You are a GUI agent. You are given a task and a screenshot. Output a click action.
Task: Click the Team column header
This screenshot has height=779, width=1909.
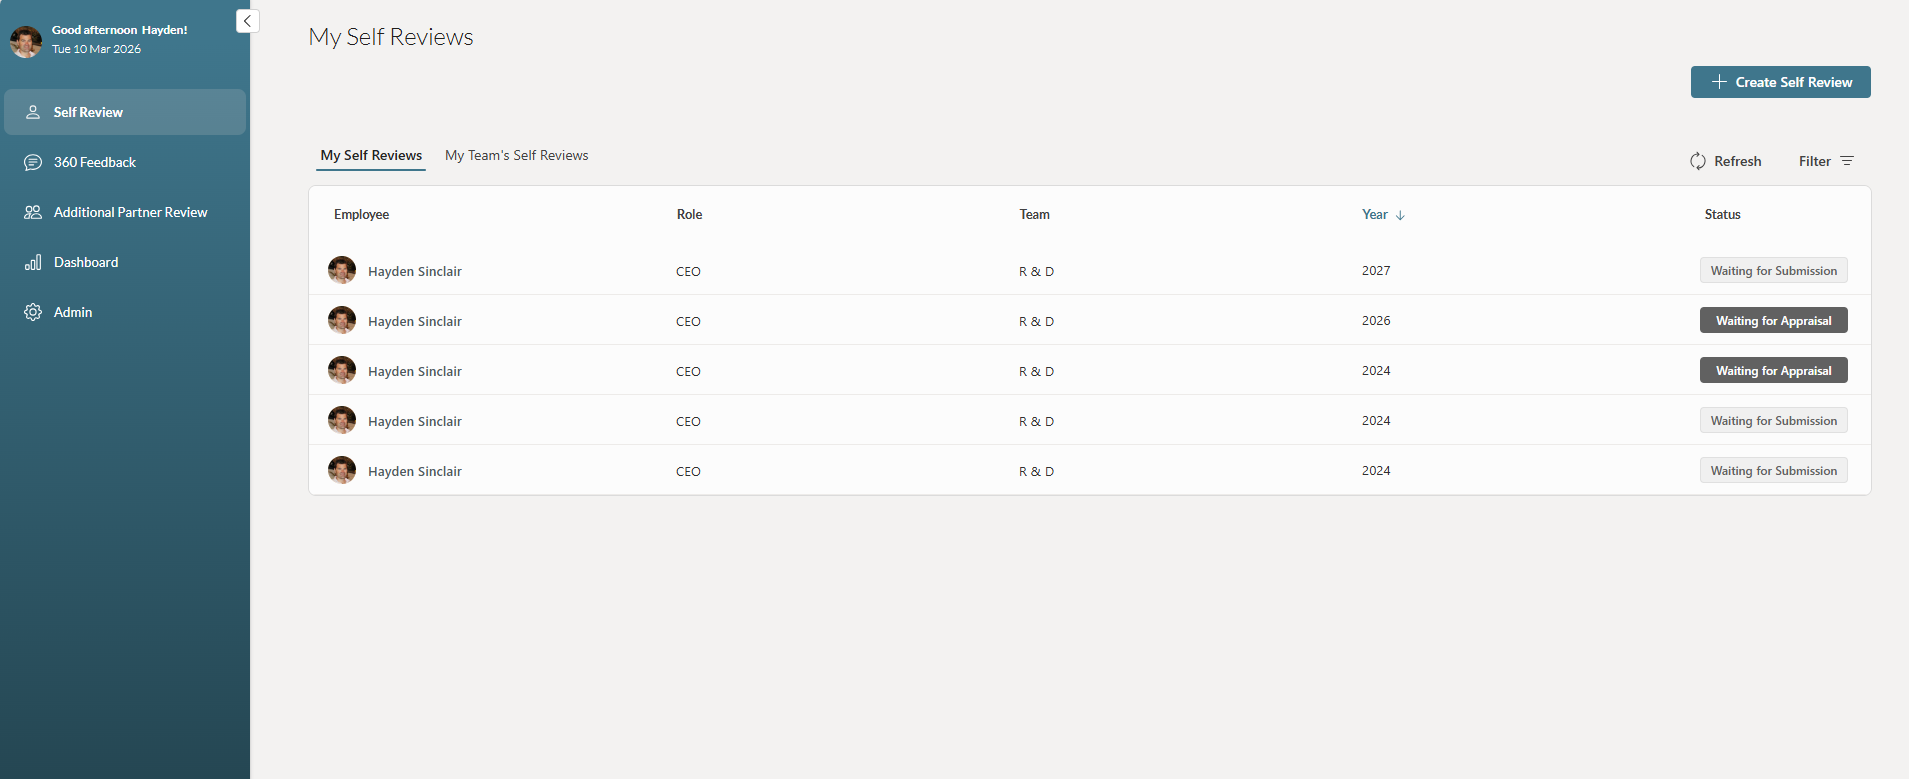pos(1034,215)
